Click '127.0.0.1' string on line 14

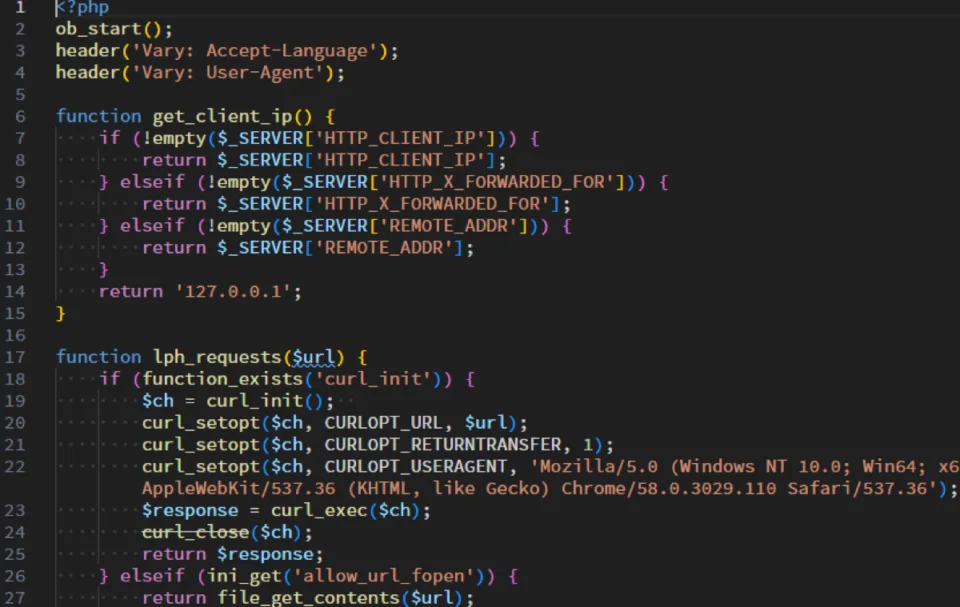[233, 292]
